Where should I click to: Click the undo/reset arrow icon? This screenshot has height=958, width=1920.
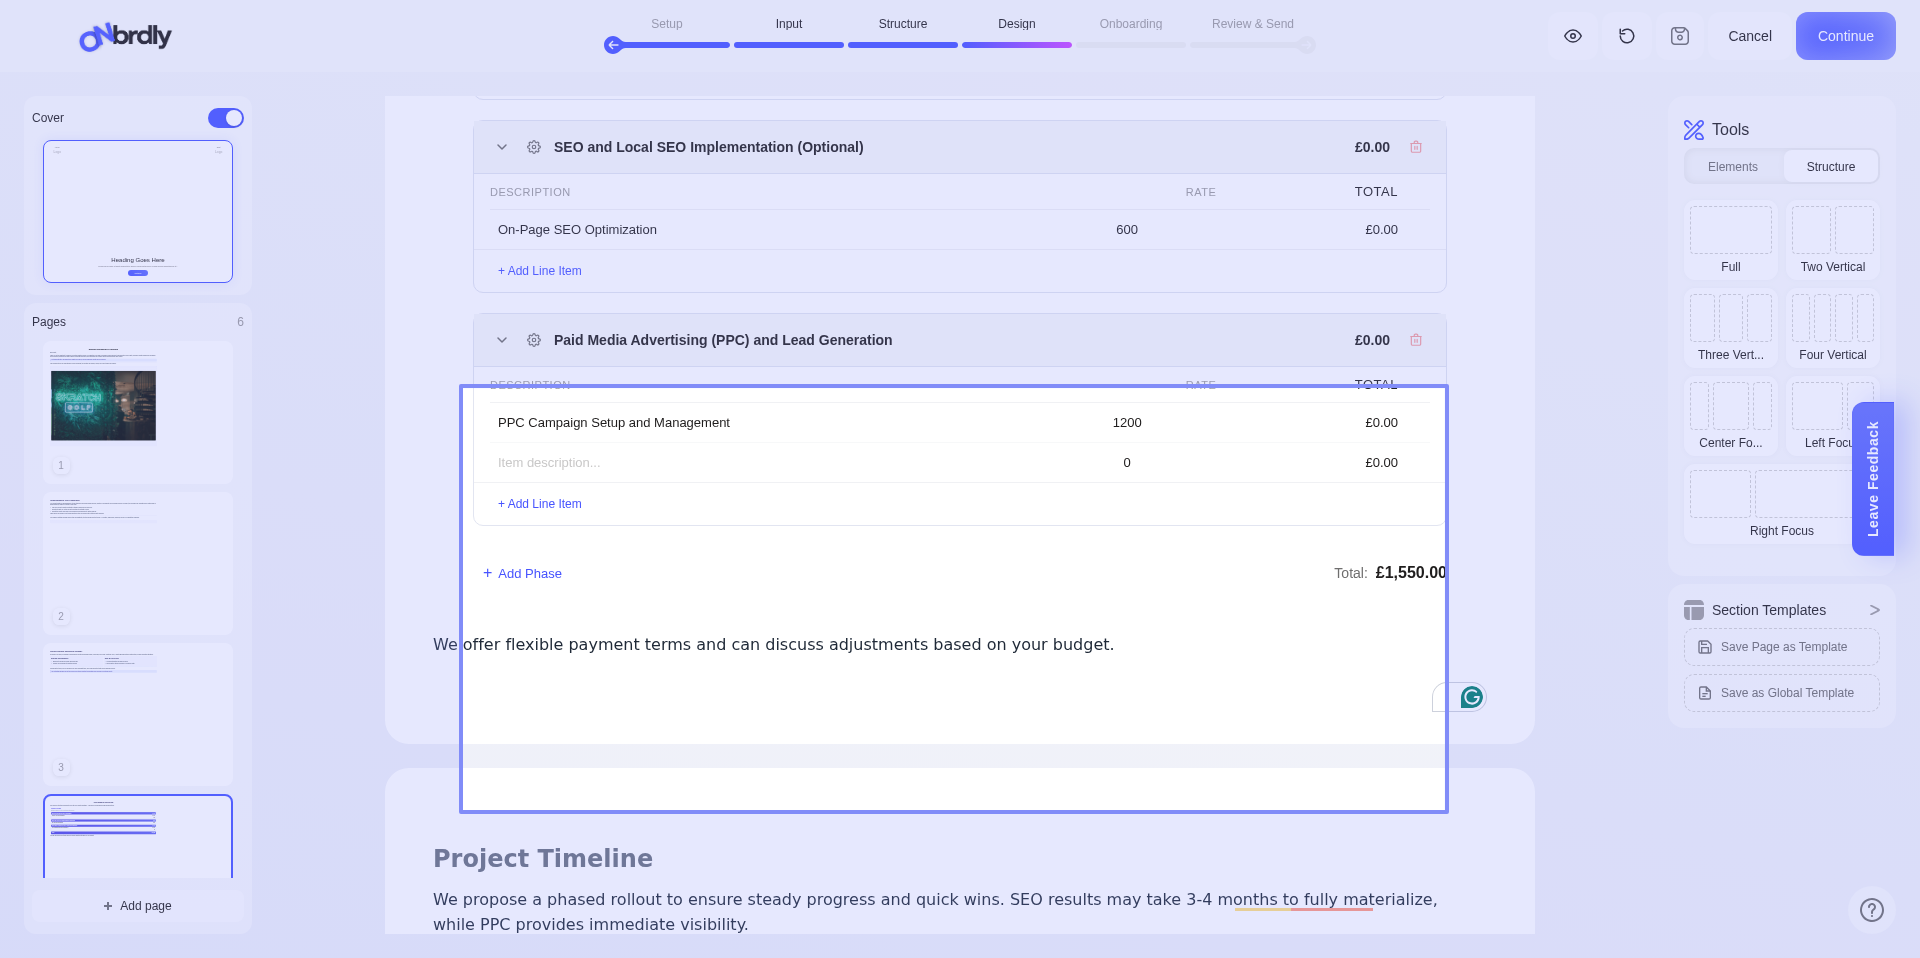click(1627, 36)
